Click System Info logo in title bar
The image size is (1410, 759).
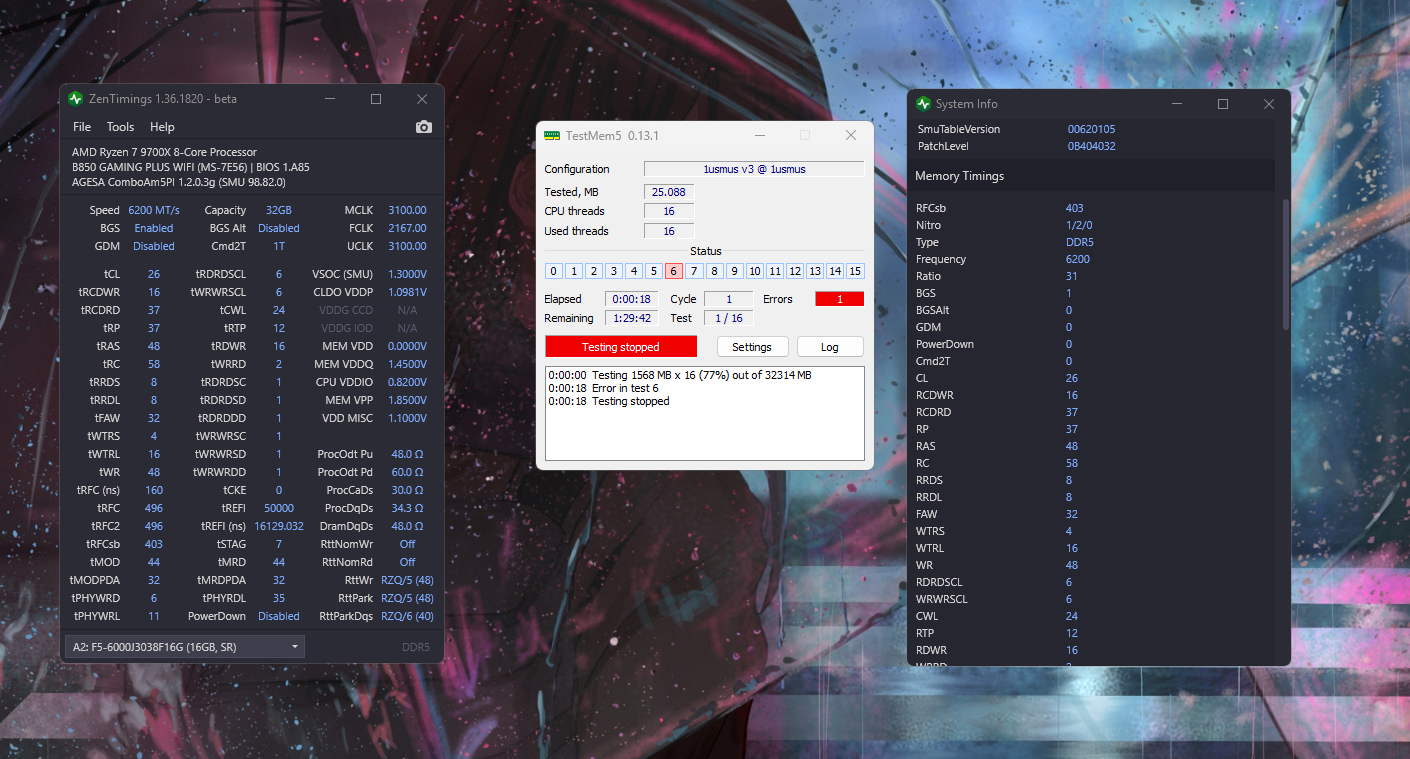[922, 104]
